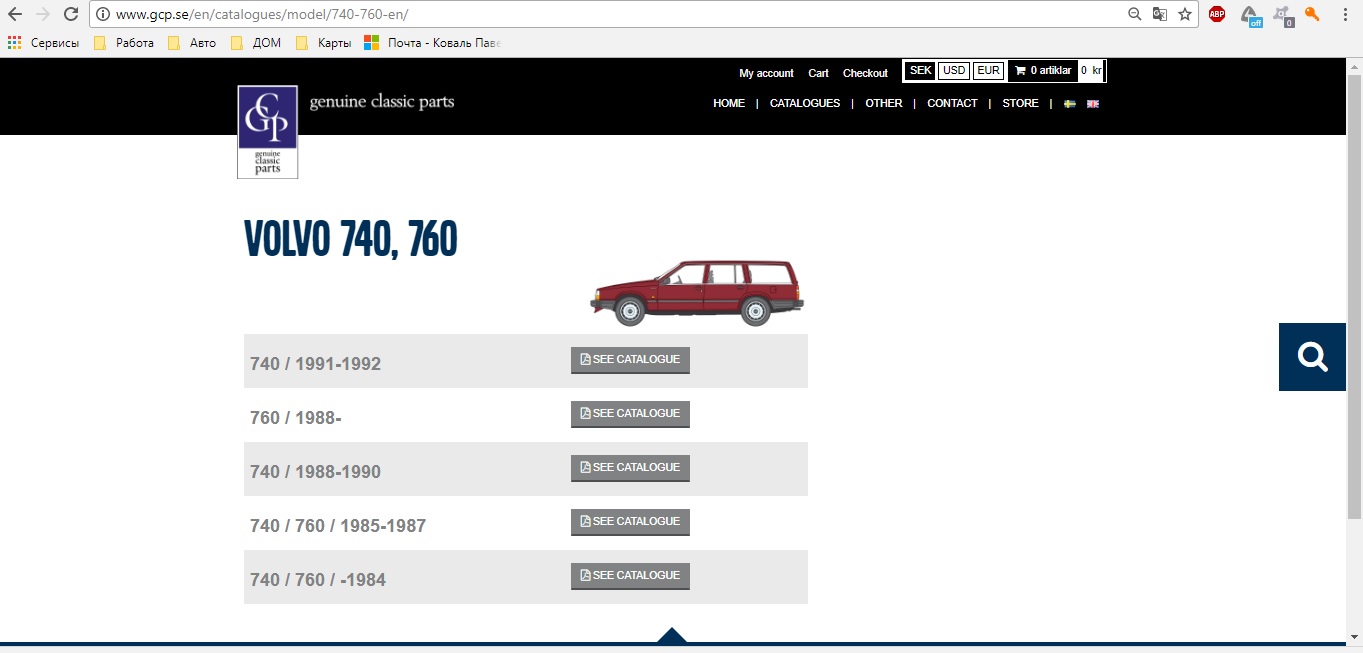1363x653 pixels.
Task: Go to the HOME page
Action: click(x=728, y=104)
